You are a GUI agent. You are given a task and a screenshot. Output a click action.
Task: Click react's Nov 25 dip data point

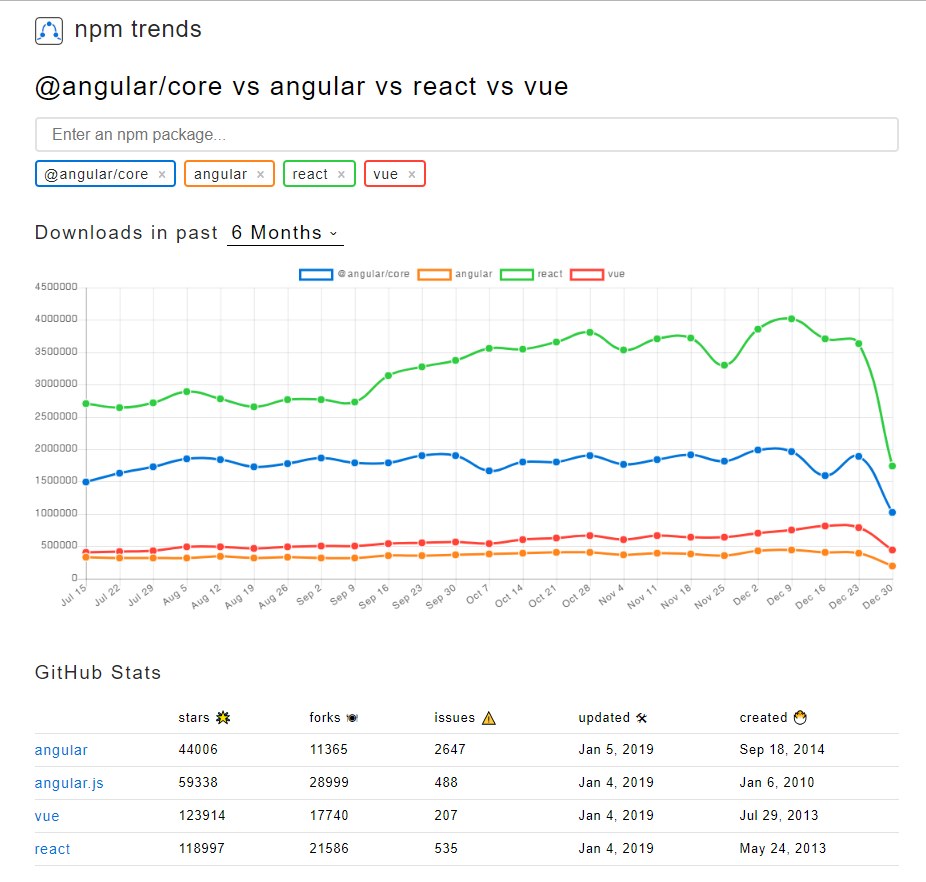tap(725, 366)
